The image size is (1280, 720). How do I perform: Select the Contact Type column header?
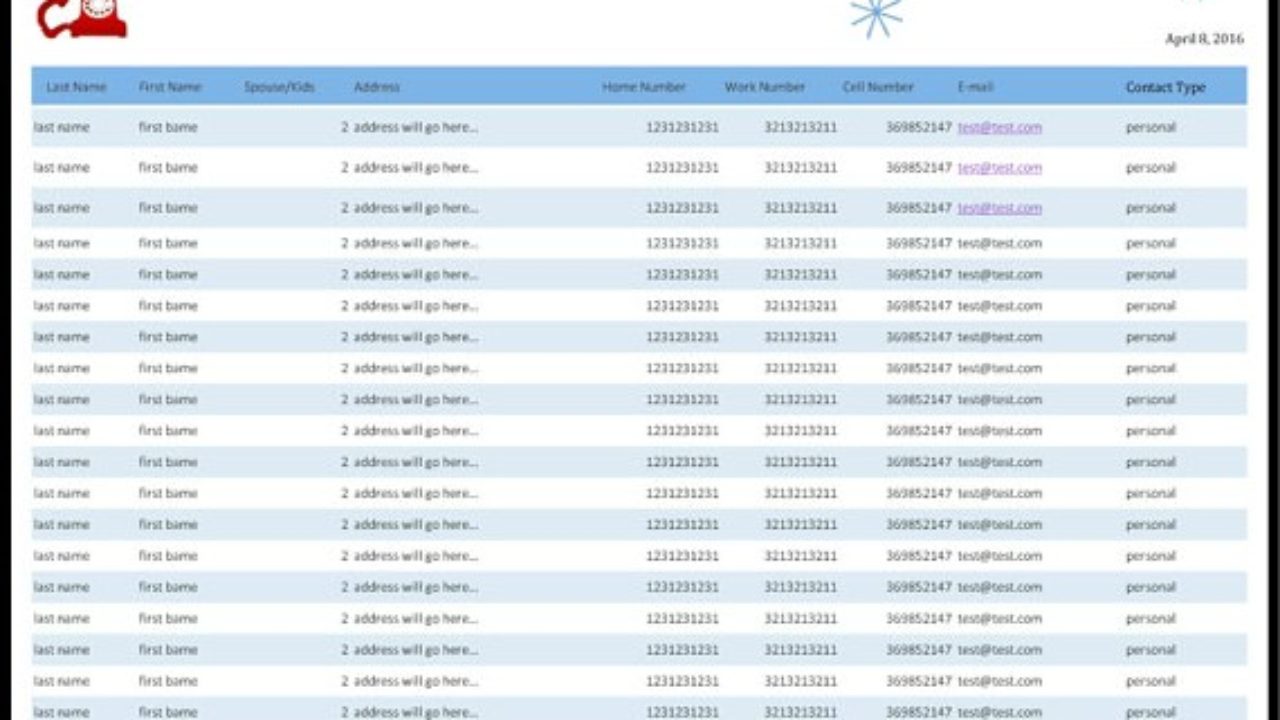tap(1165, 87)
